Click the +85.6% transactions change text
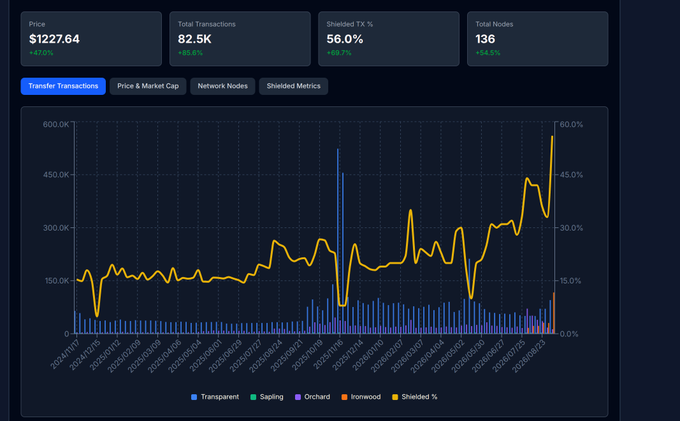 click(190, 53)
